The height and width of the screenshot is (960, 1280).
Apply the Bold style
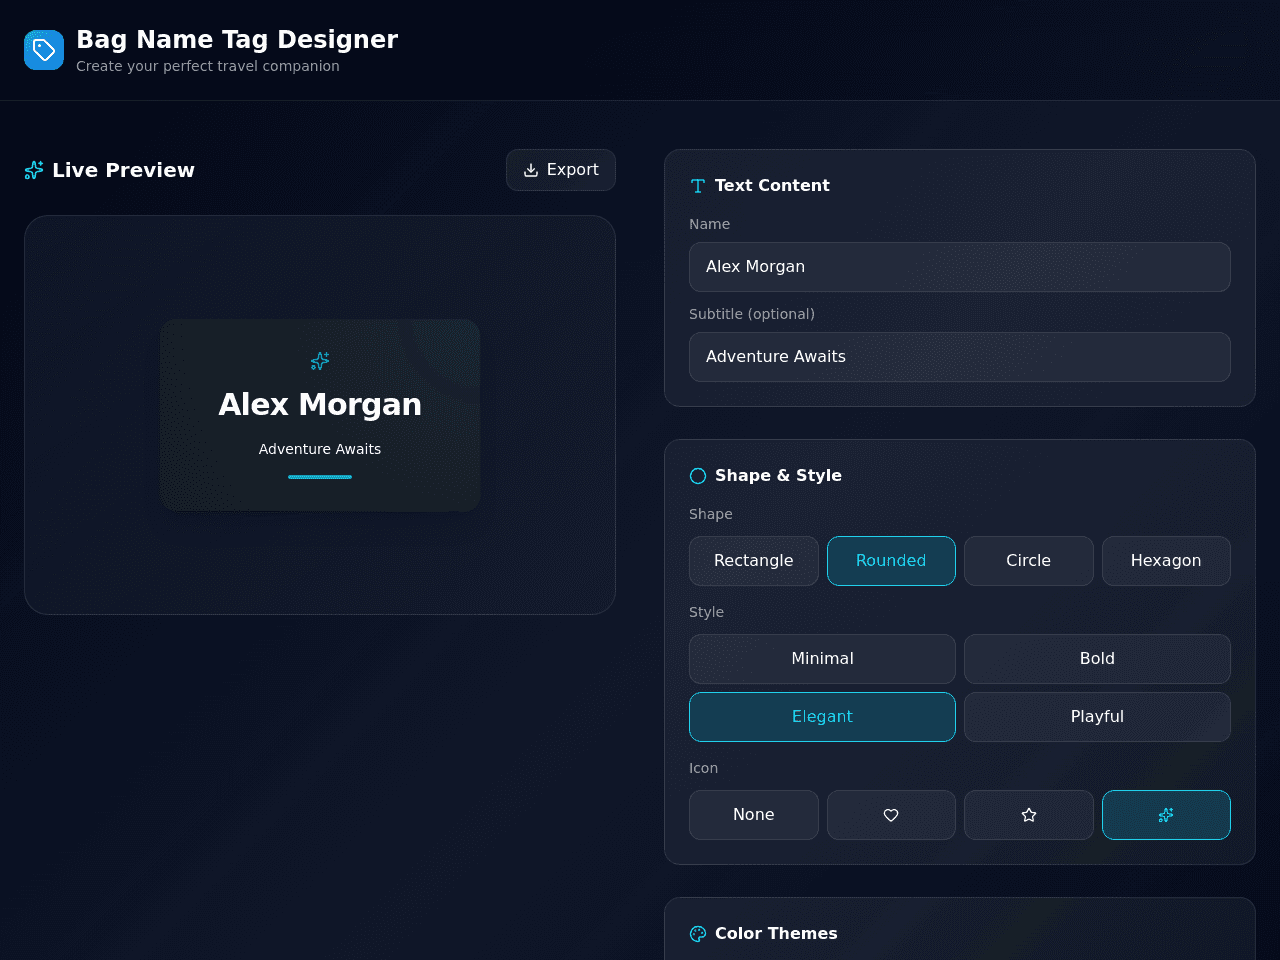point(1097,659)
